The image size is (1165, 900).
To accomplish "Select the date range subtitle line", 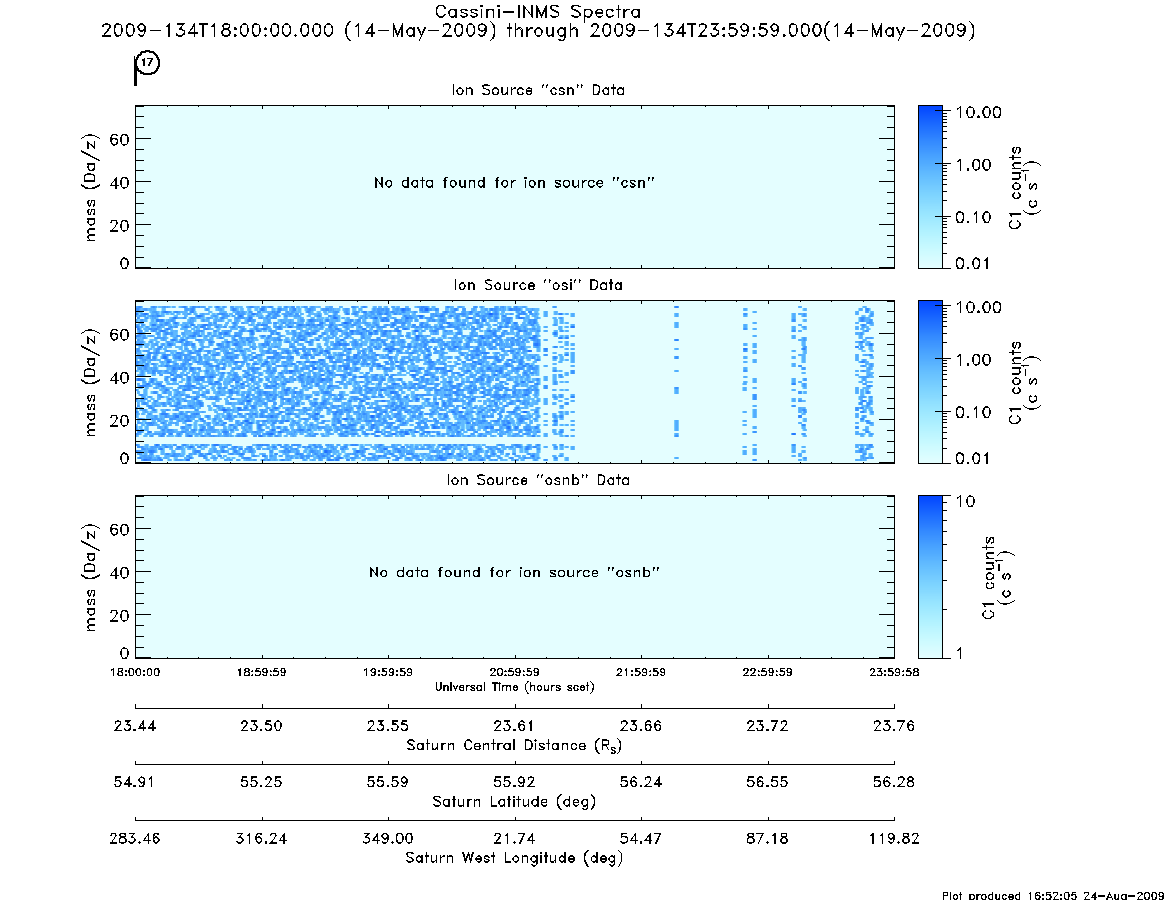I will [x=538, y=30].
